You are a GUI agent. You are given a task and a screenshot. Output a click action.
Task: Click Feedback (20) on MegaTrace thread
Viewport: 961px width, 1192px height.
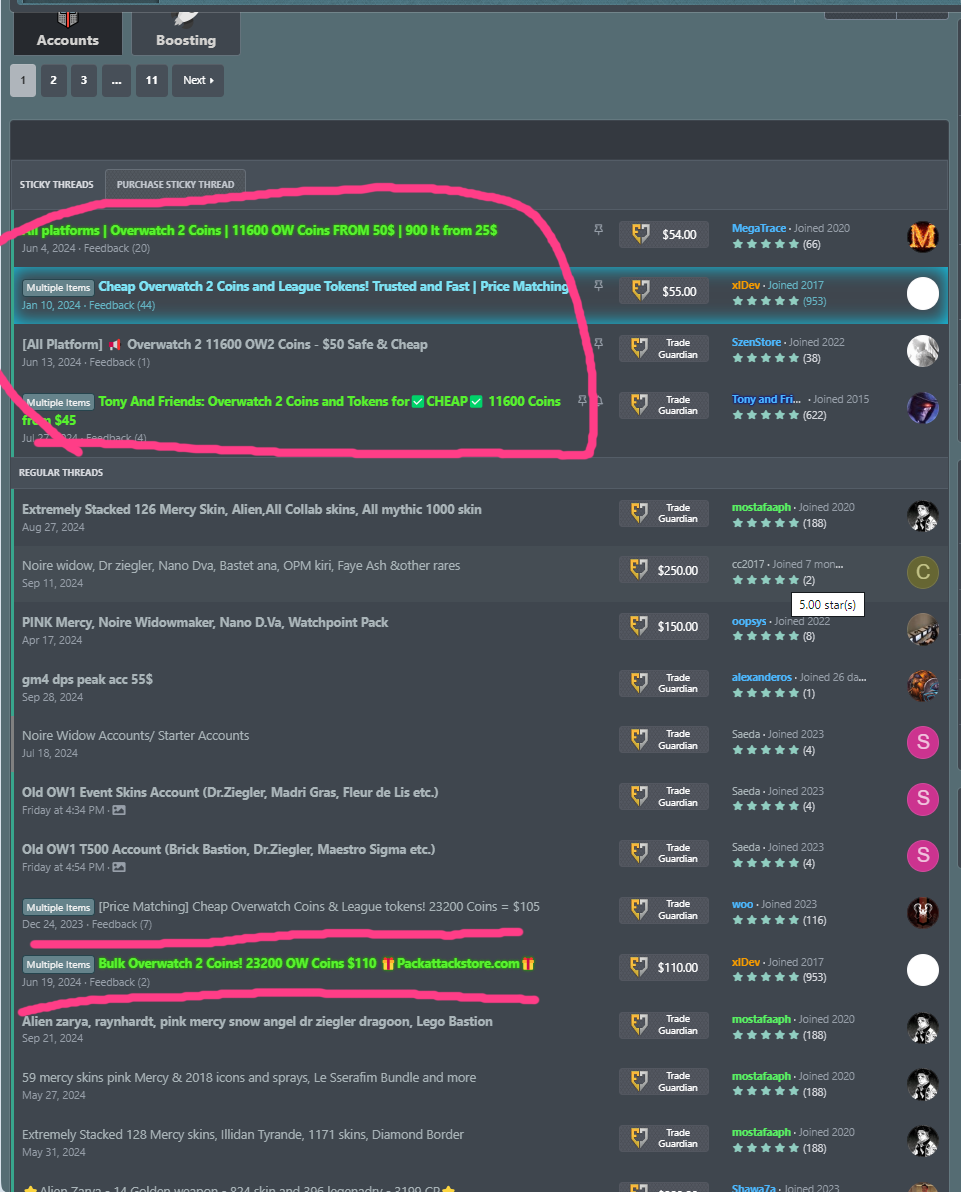click(x=117, y=249)
